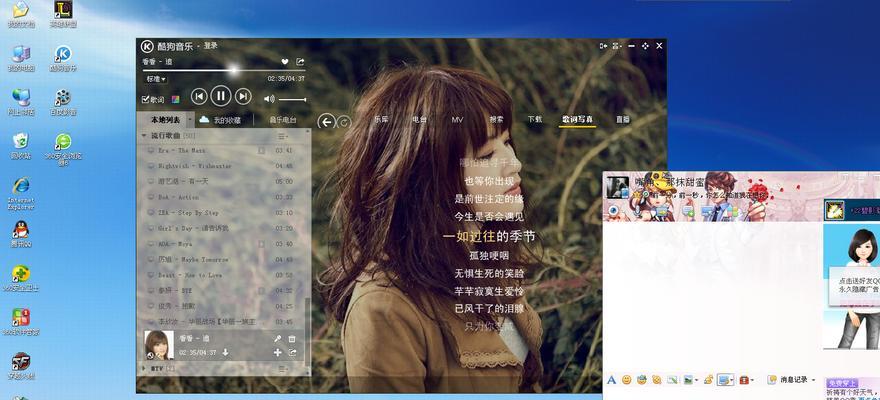Open the MV tab

click(x=457, y=119)
